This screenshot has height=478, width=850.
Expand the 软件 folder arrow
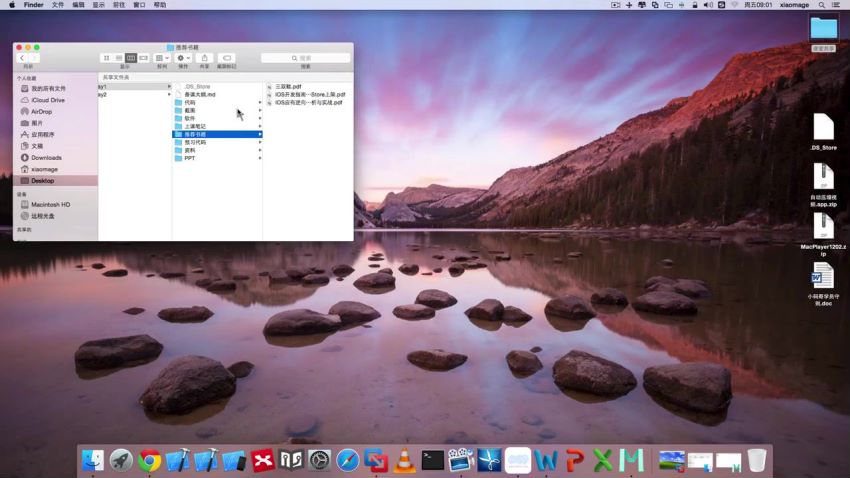pos(260,118)
